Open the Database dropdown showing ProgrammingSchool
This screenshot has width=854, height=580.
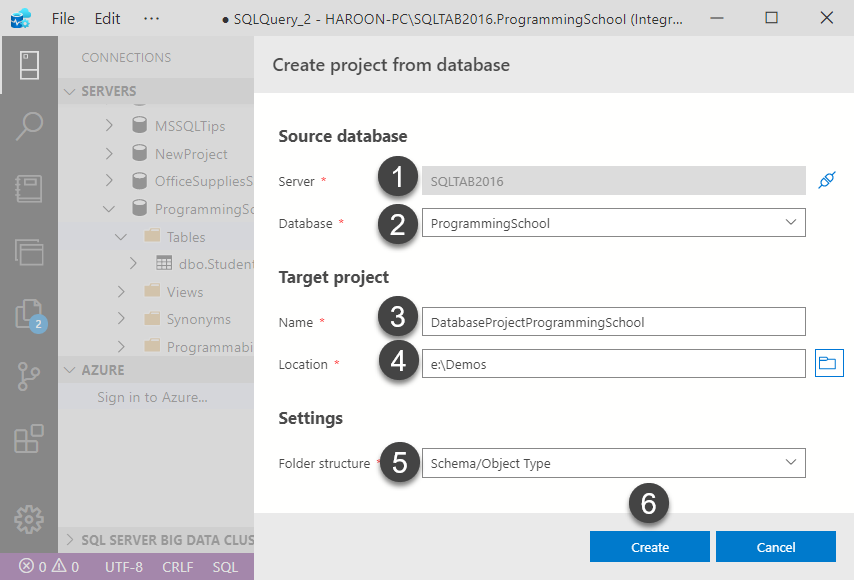(x=613, y=223)
